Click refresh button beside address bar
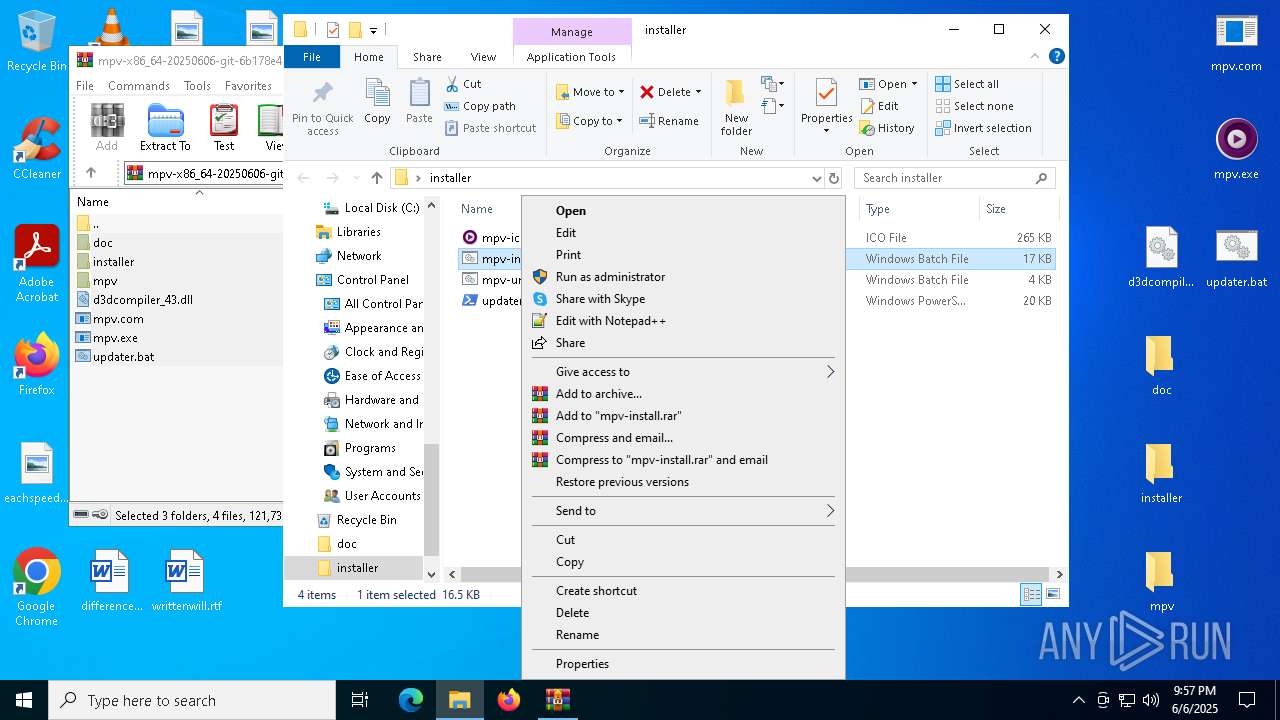This screenshot has height=720, width=1280. coord(834,178)
